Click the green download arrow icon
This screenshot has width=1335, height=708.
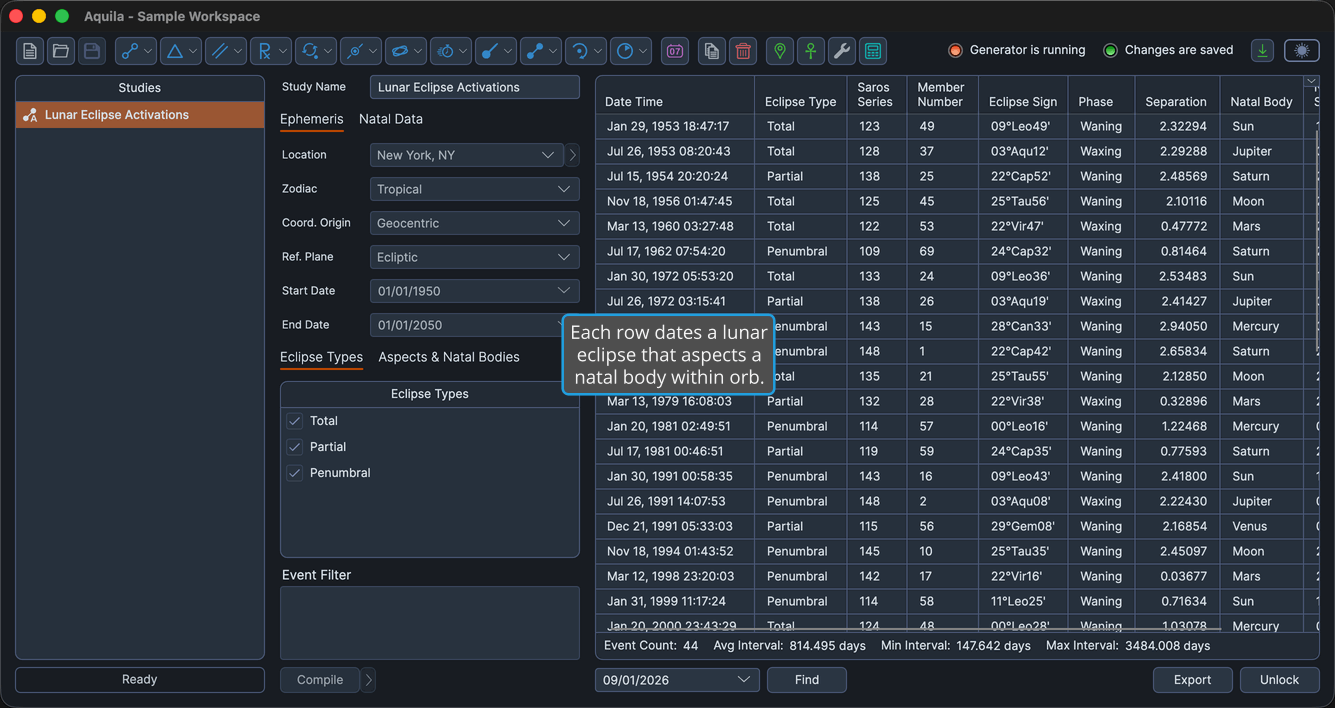pyautogui.click(x=1263, y=51)
